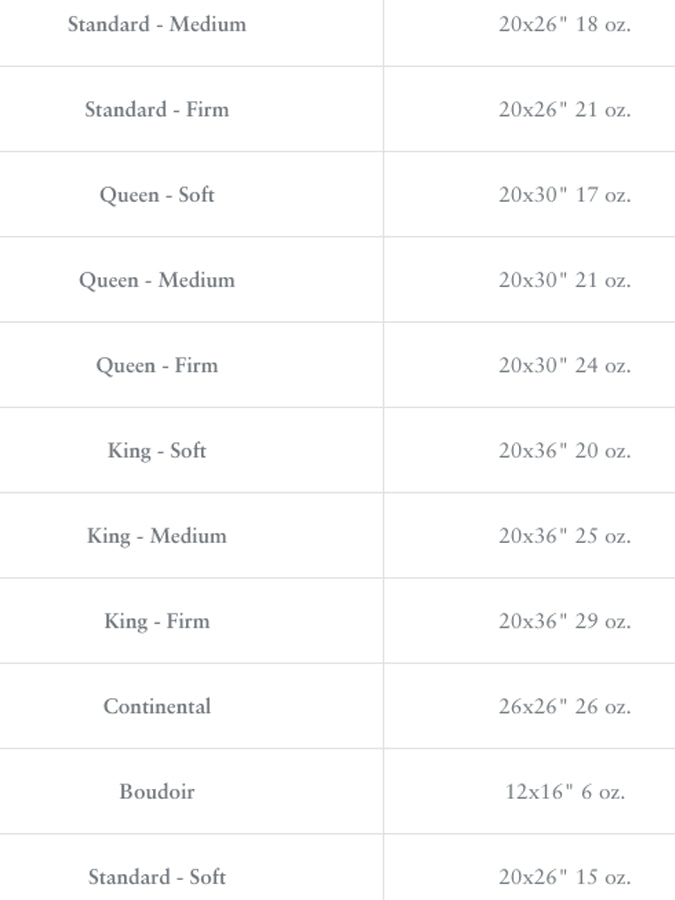Select the 20x26" 21 oz. cell
Viewport: 675px width, 900px height.
click(565, 109)
